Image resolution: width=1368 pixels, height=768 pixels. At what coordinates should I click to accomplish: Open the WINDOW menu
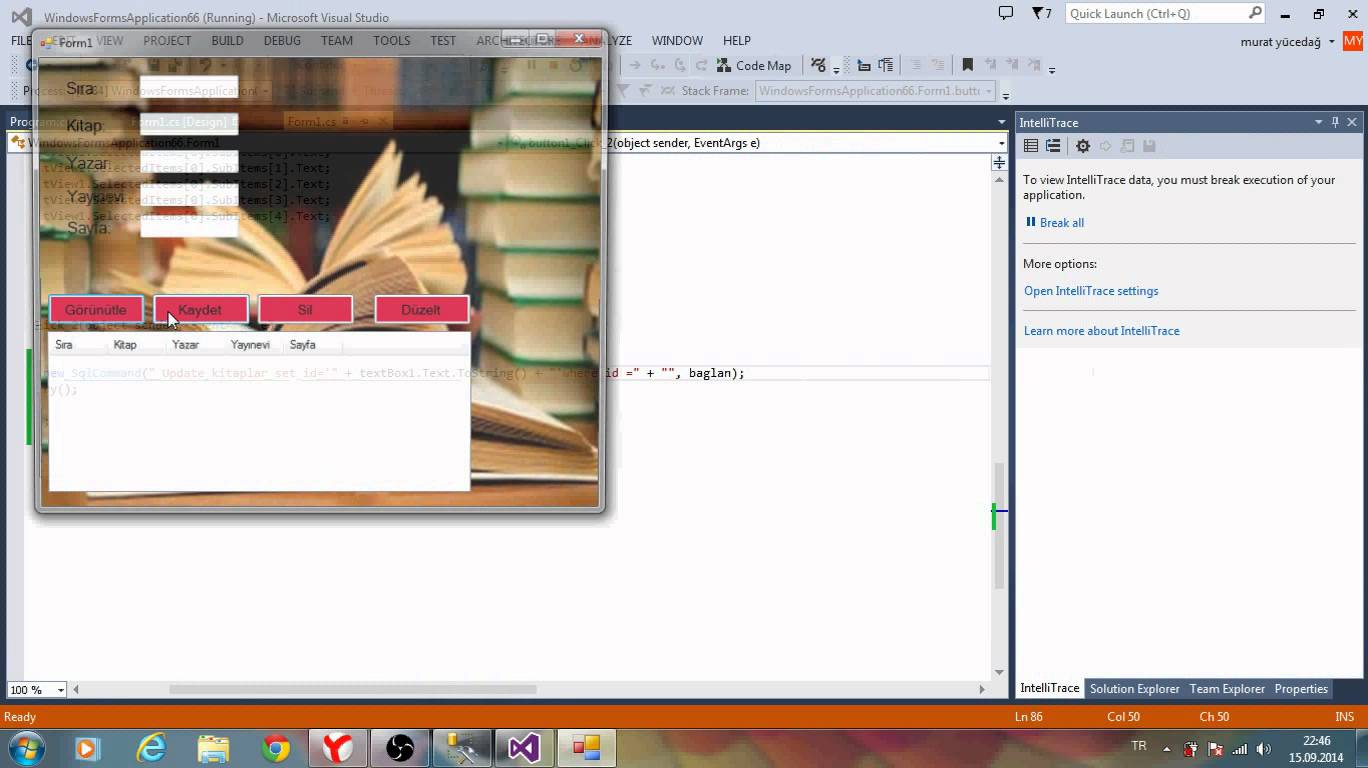click(677, 41)
